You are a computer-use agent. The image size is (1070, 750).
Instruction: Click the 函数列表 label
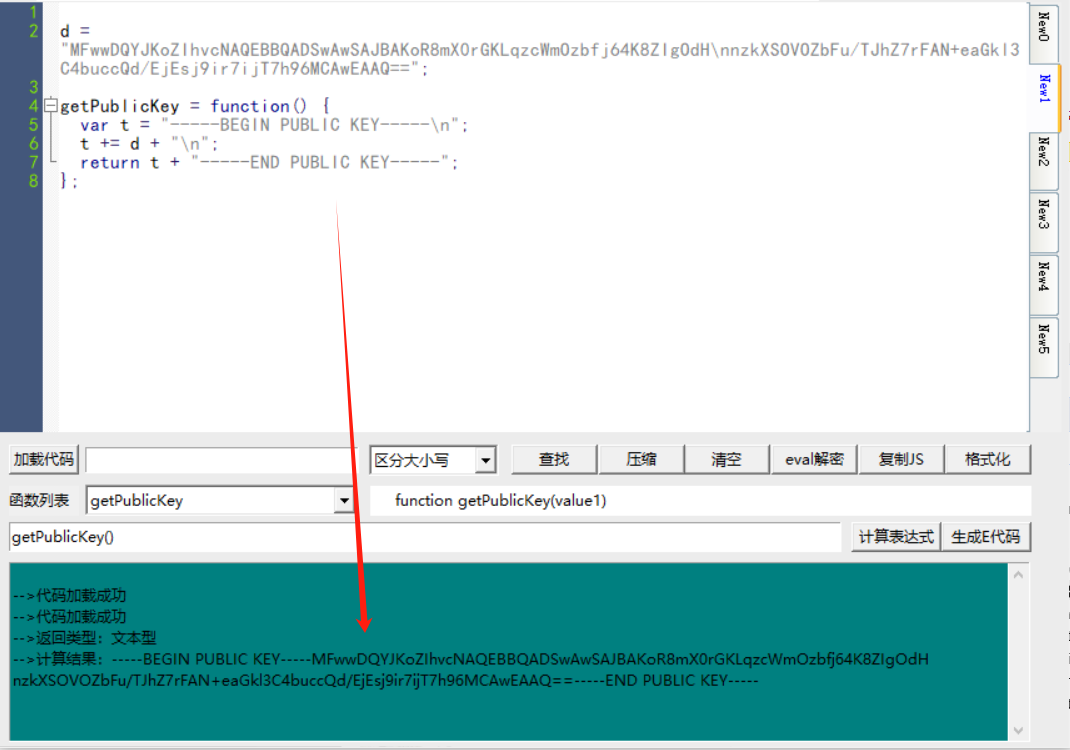click(40, 500)
